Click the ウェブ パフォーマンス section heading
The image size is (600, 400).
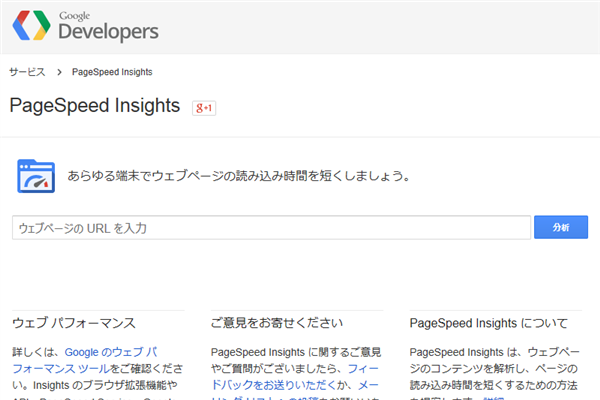click(74, 323)
